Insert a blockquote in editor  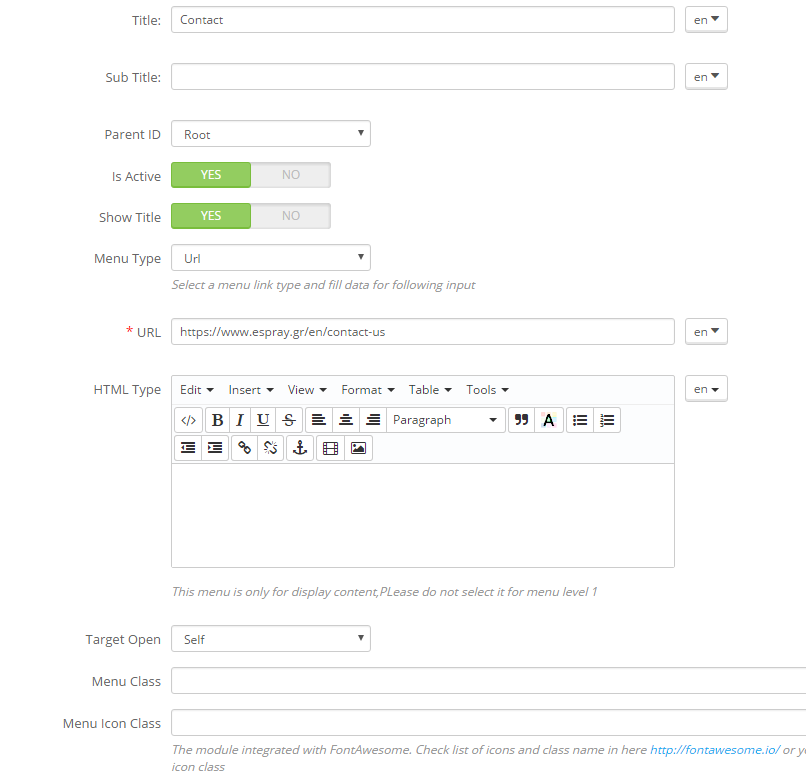(522, 420)
